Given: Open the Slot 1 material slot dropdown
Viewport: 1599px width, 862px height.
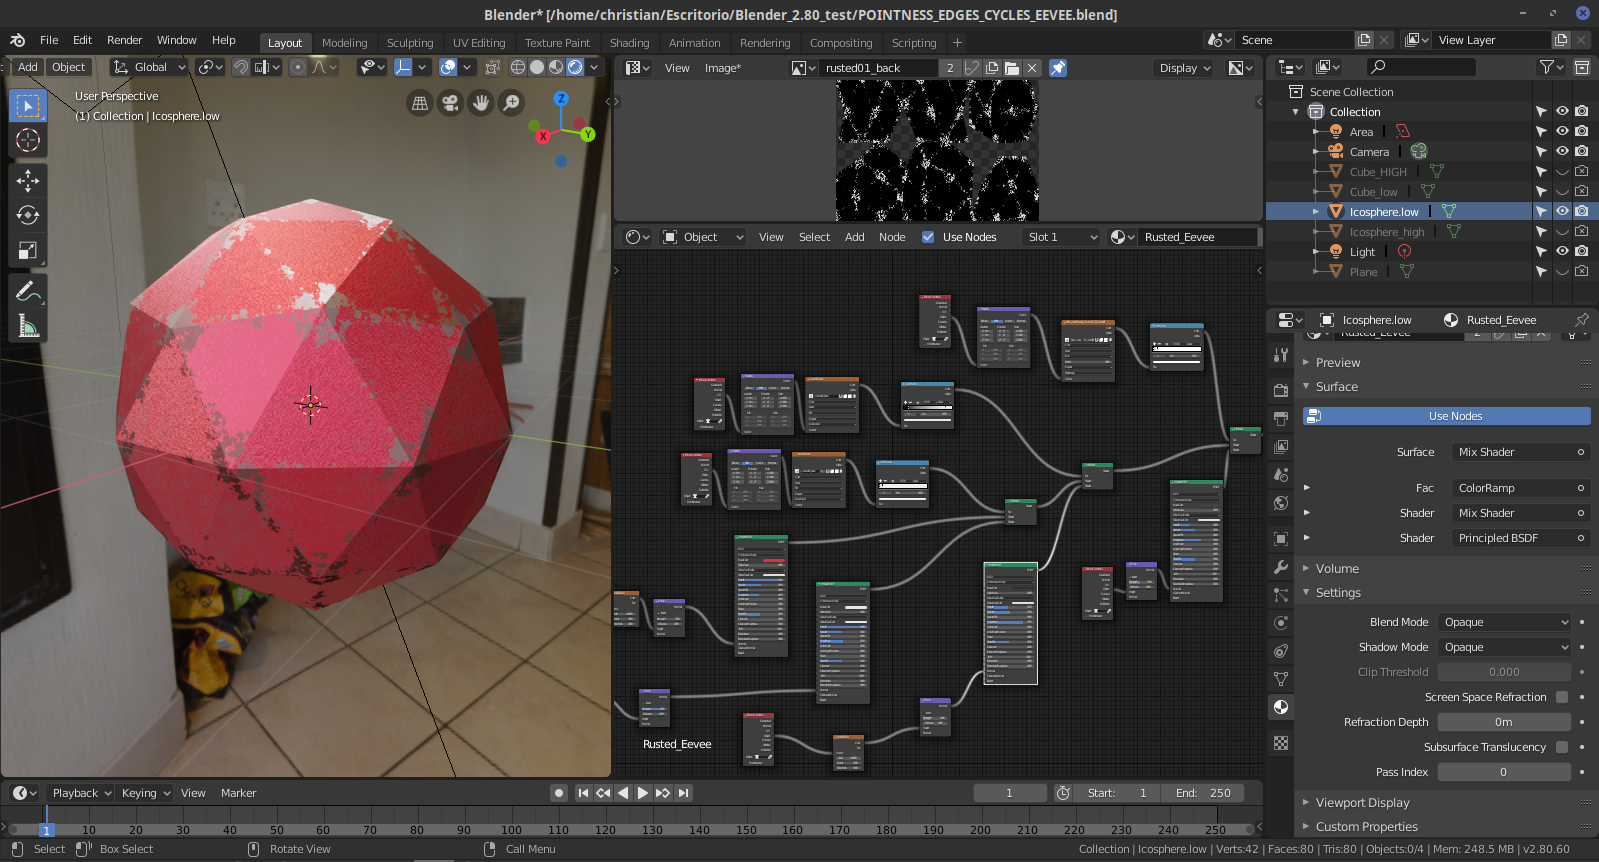Looking at the screenshot, I should 1061,237.
